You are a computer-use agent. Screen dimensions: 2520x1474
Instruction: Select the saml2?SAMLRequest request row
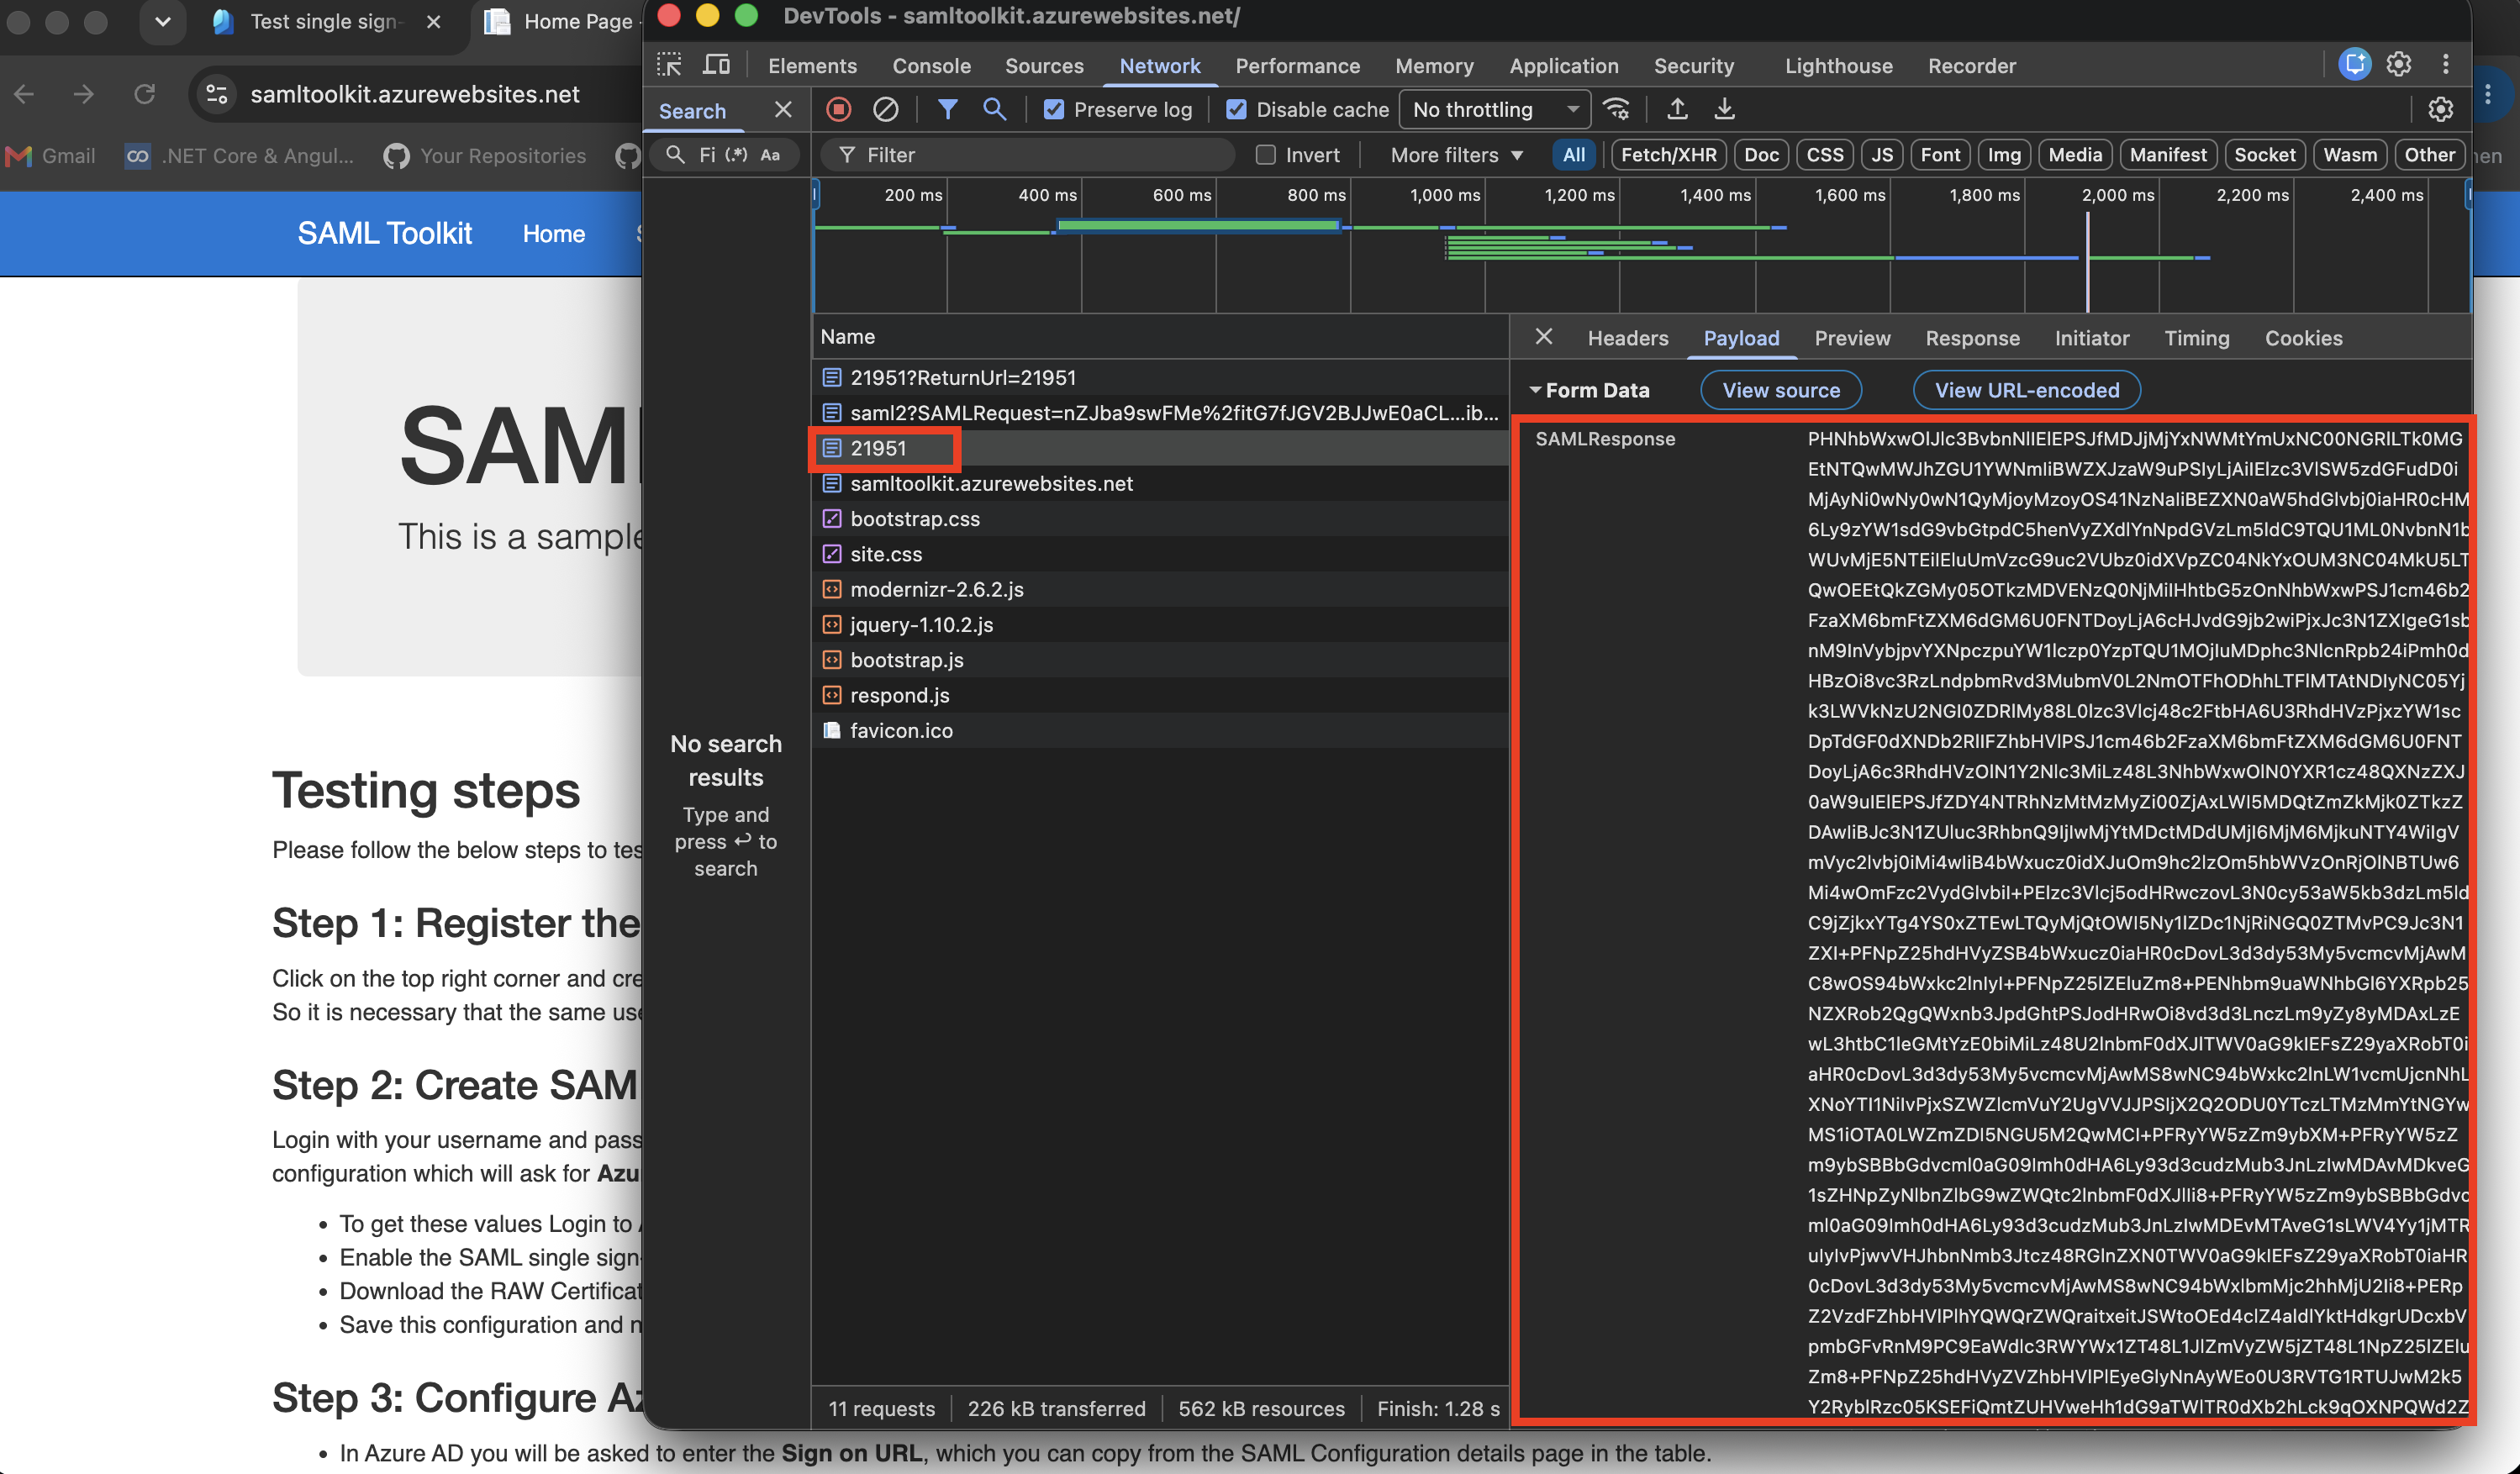(x=1159, y=413)
